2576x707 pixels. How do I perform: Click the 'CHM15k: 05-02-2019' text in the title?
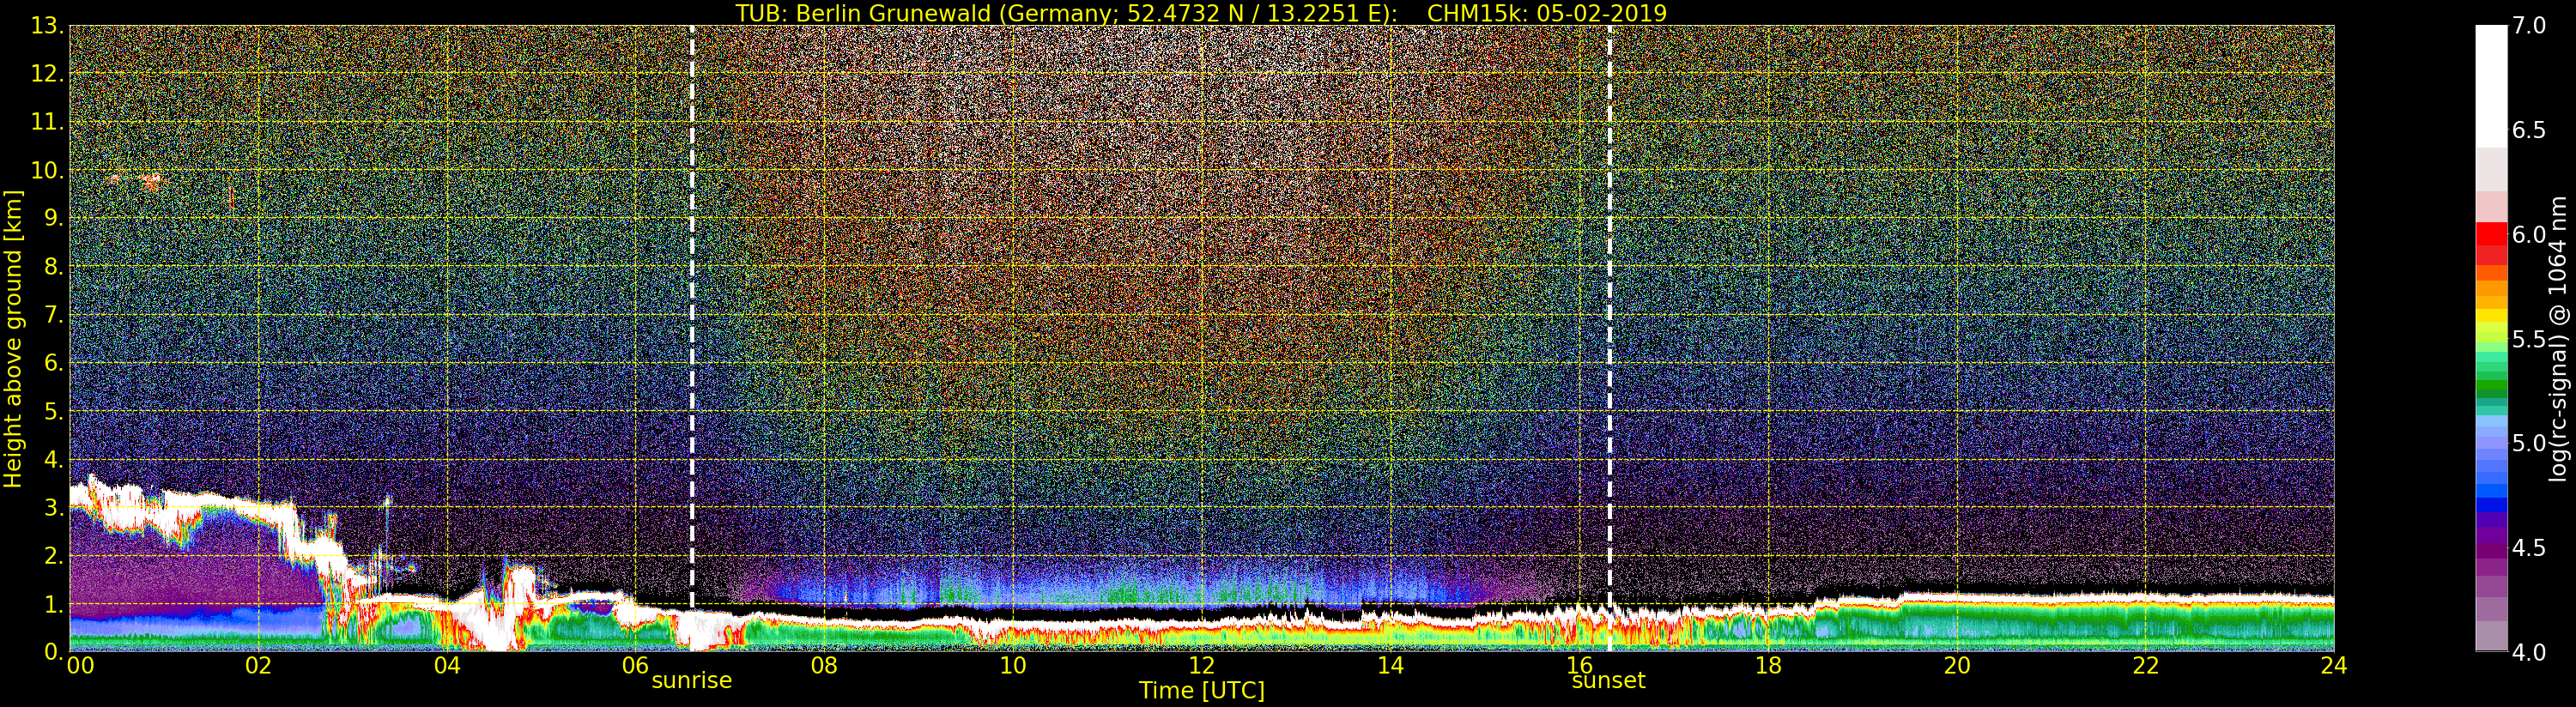(1547, 13)
